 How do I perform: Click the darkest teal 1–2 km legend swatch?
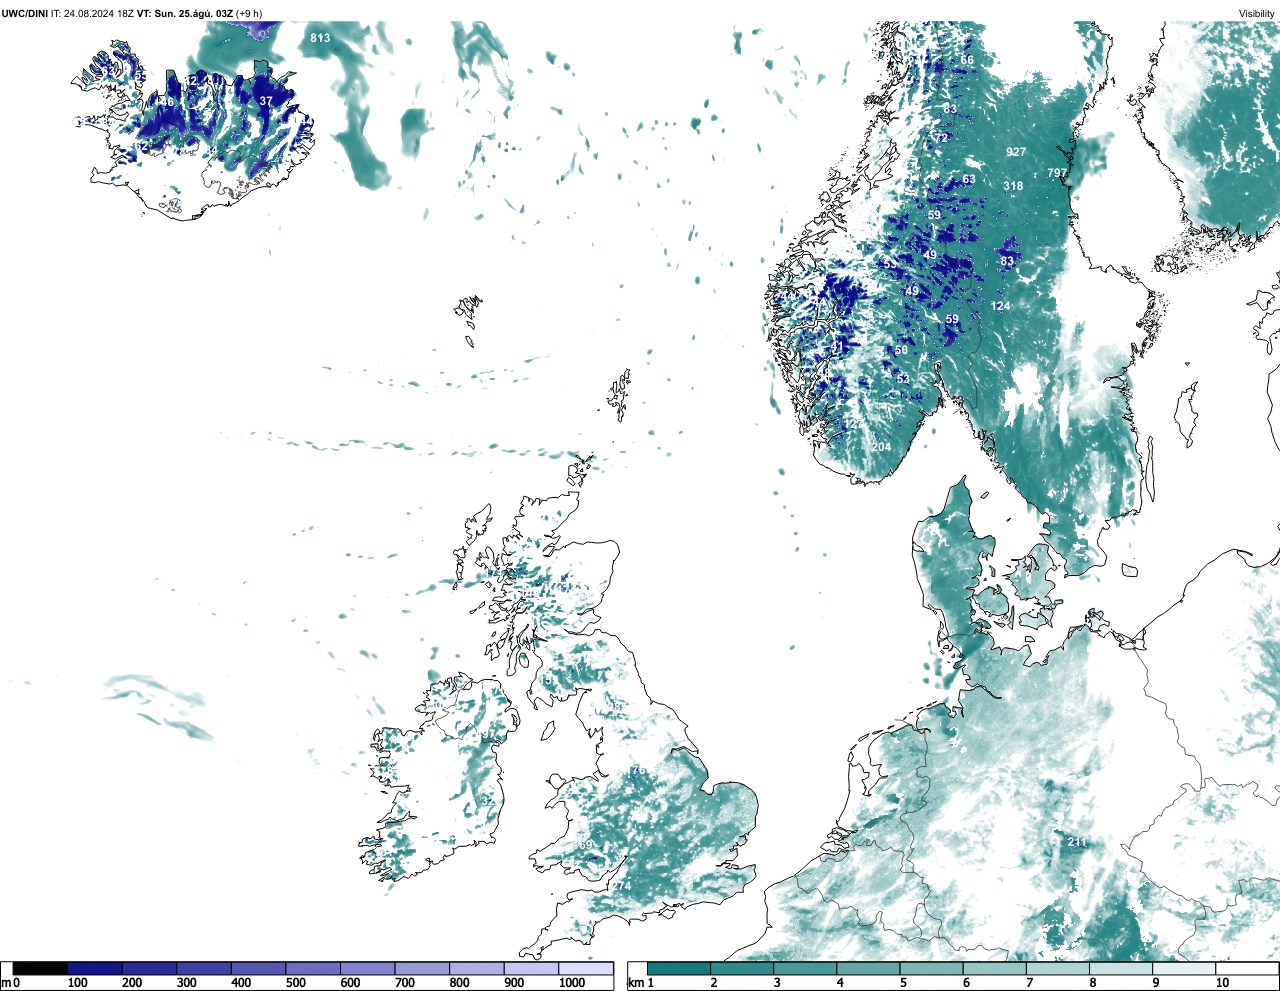point(679,969)
